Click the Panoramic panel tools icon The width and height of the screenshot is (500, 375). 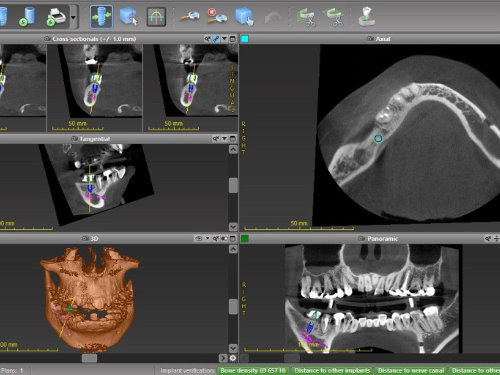coord(488,239)
